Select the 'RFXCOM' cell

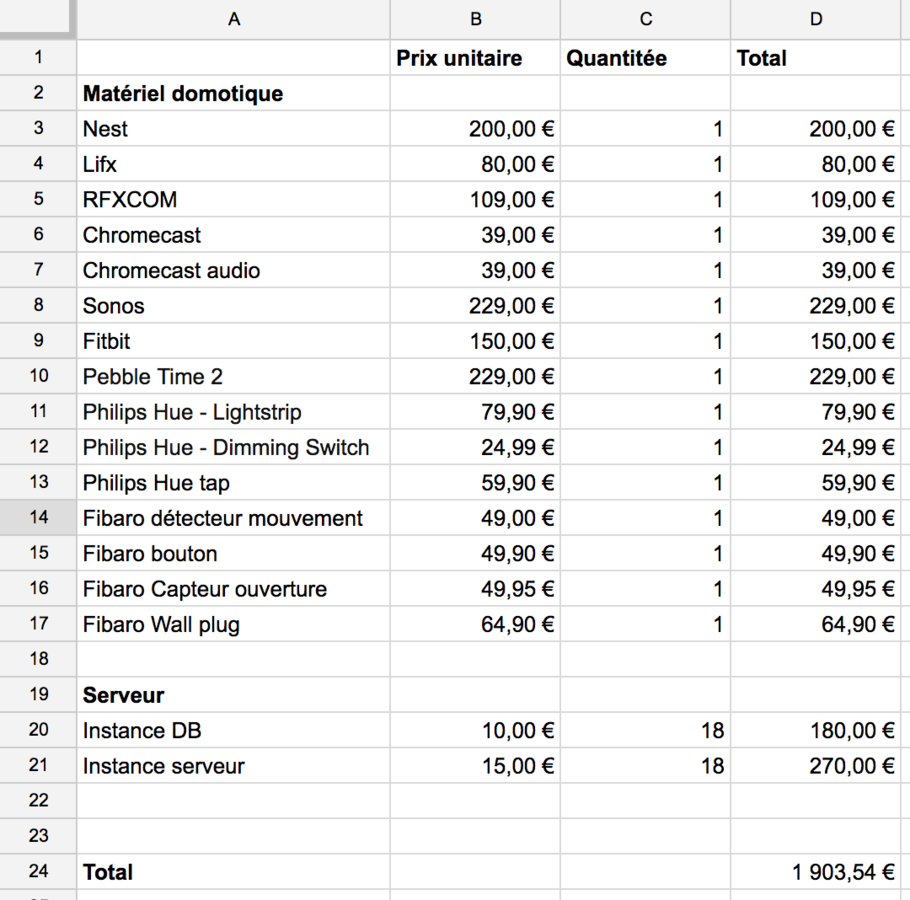coord(233,199)
